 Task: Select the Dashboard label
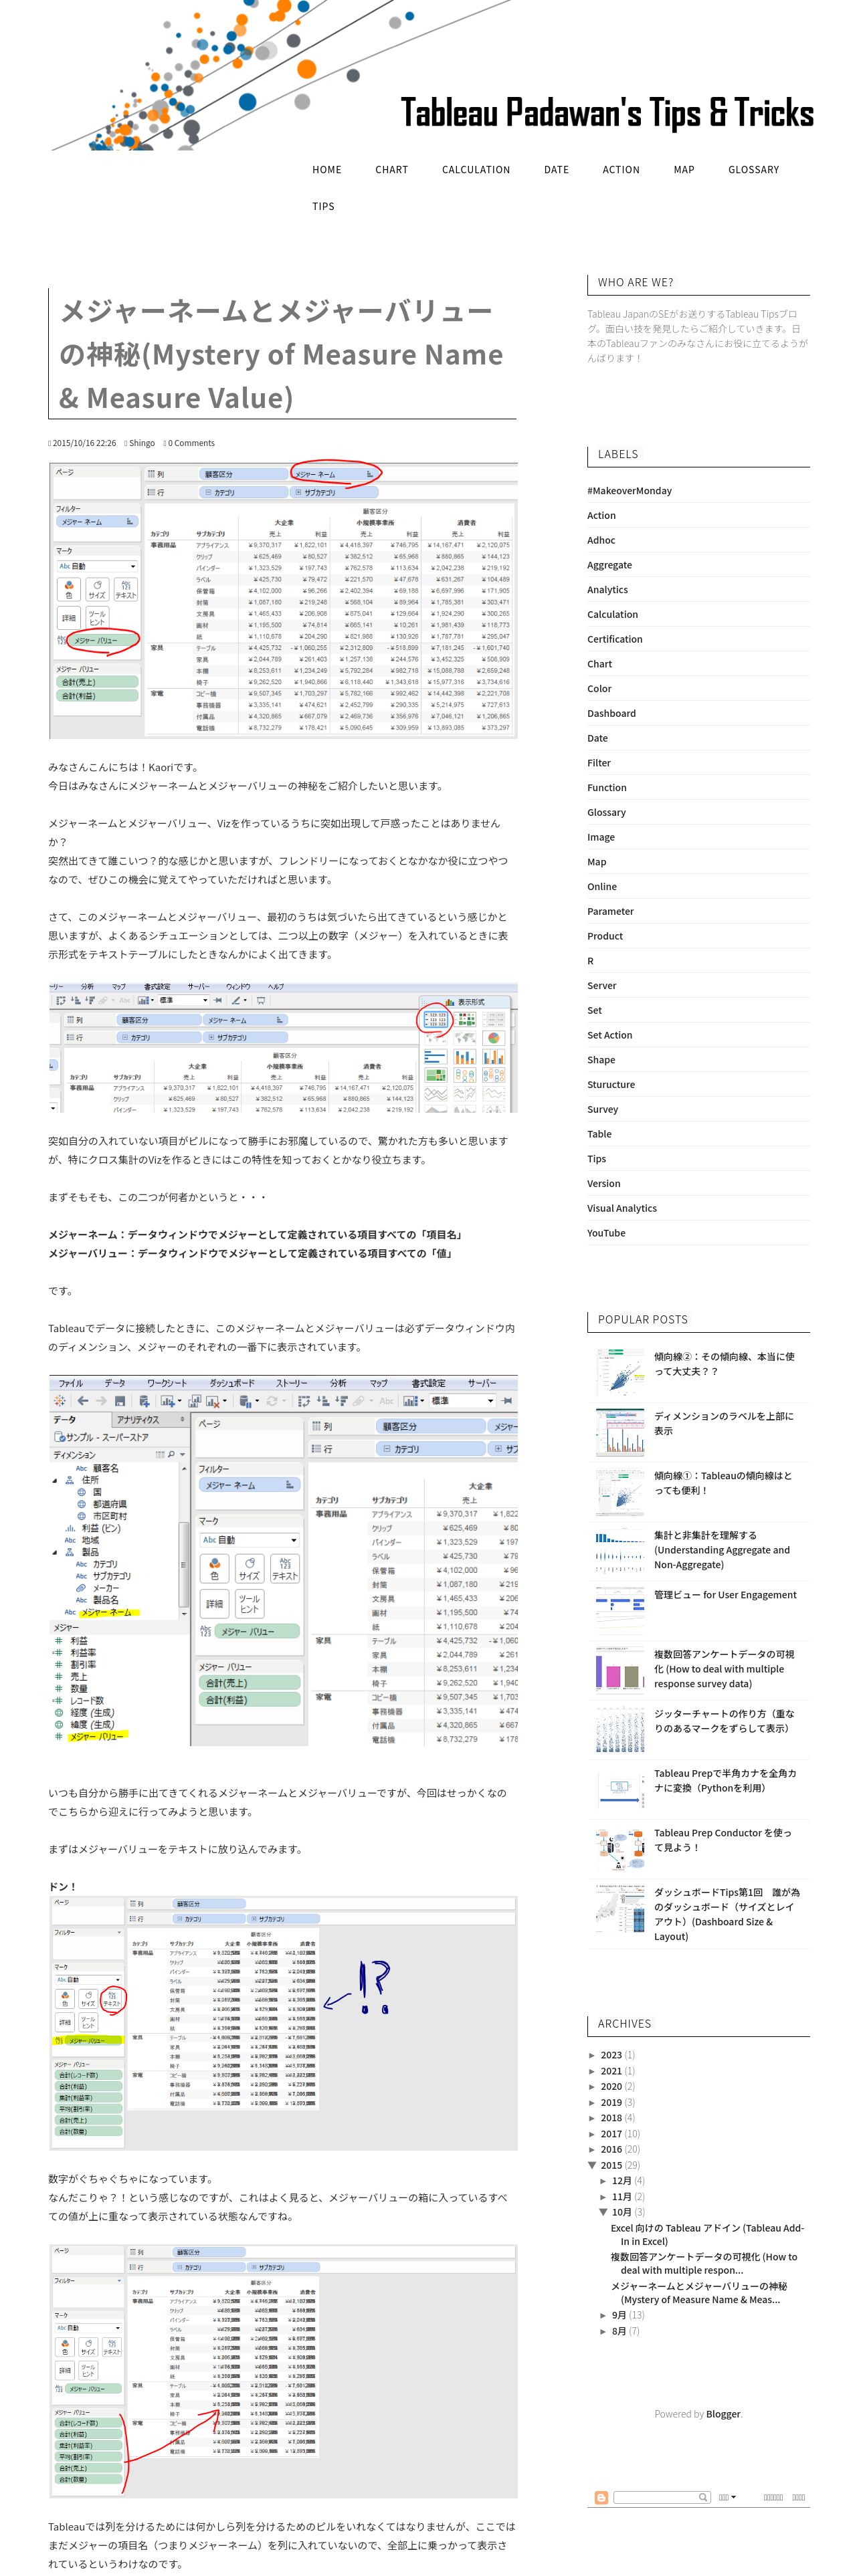point(611,713)
